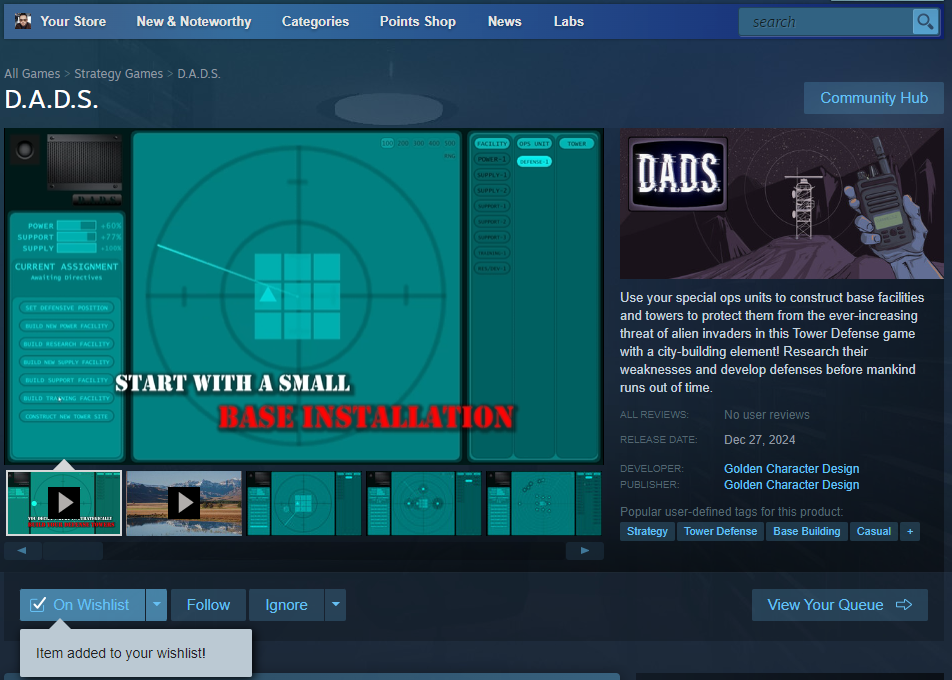The height and width of the screenshot is (680, 952).
Task: Click the right arrow of thumbnail strip
Action: tap(585, 551)
